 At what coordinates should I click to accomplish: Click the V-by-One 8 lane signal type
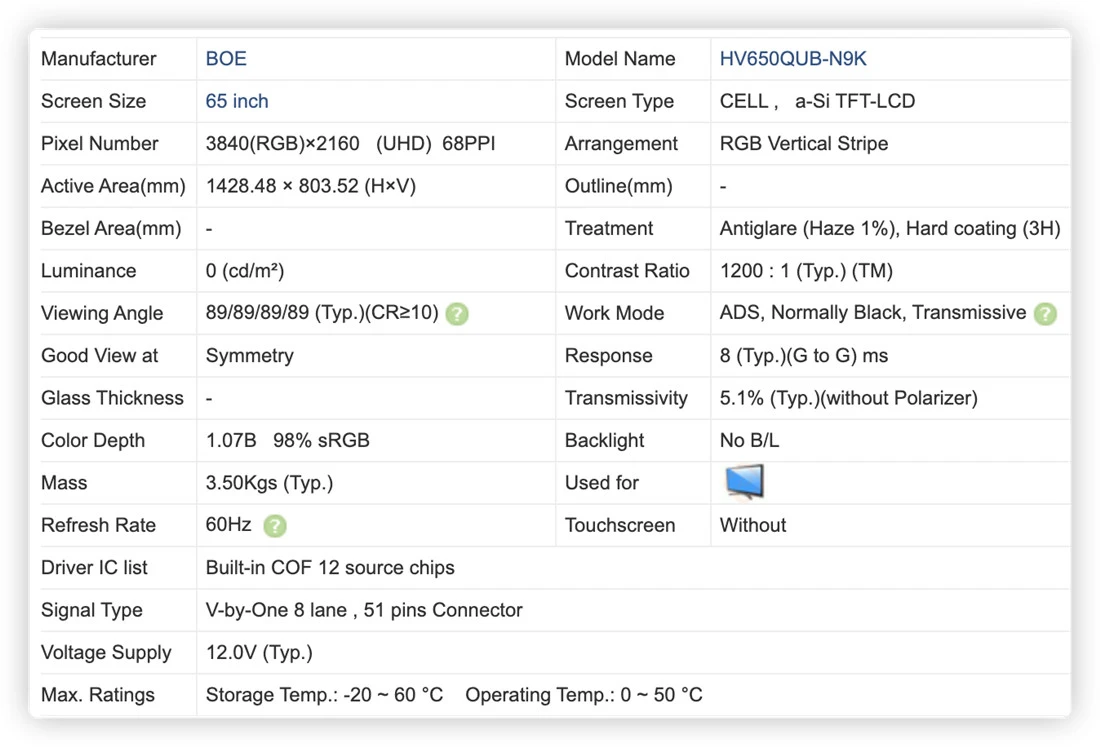pos(364,610)
